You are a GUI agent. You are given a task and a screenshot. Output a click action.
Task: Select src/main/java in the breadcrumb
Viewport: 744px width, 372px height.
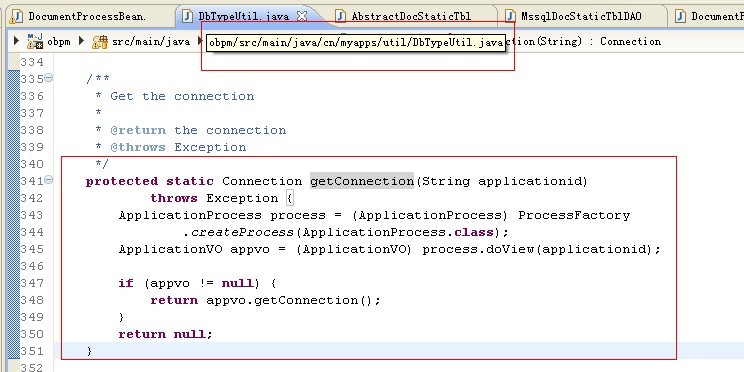point(151,42)
